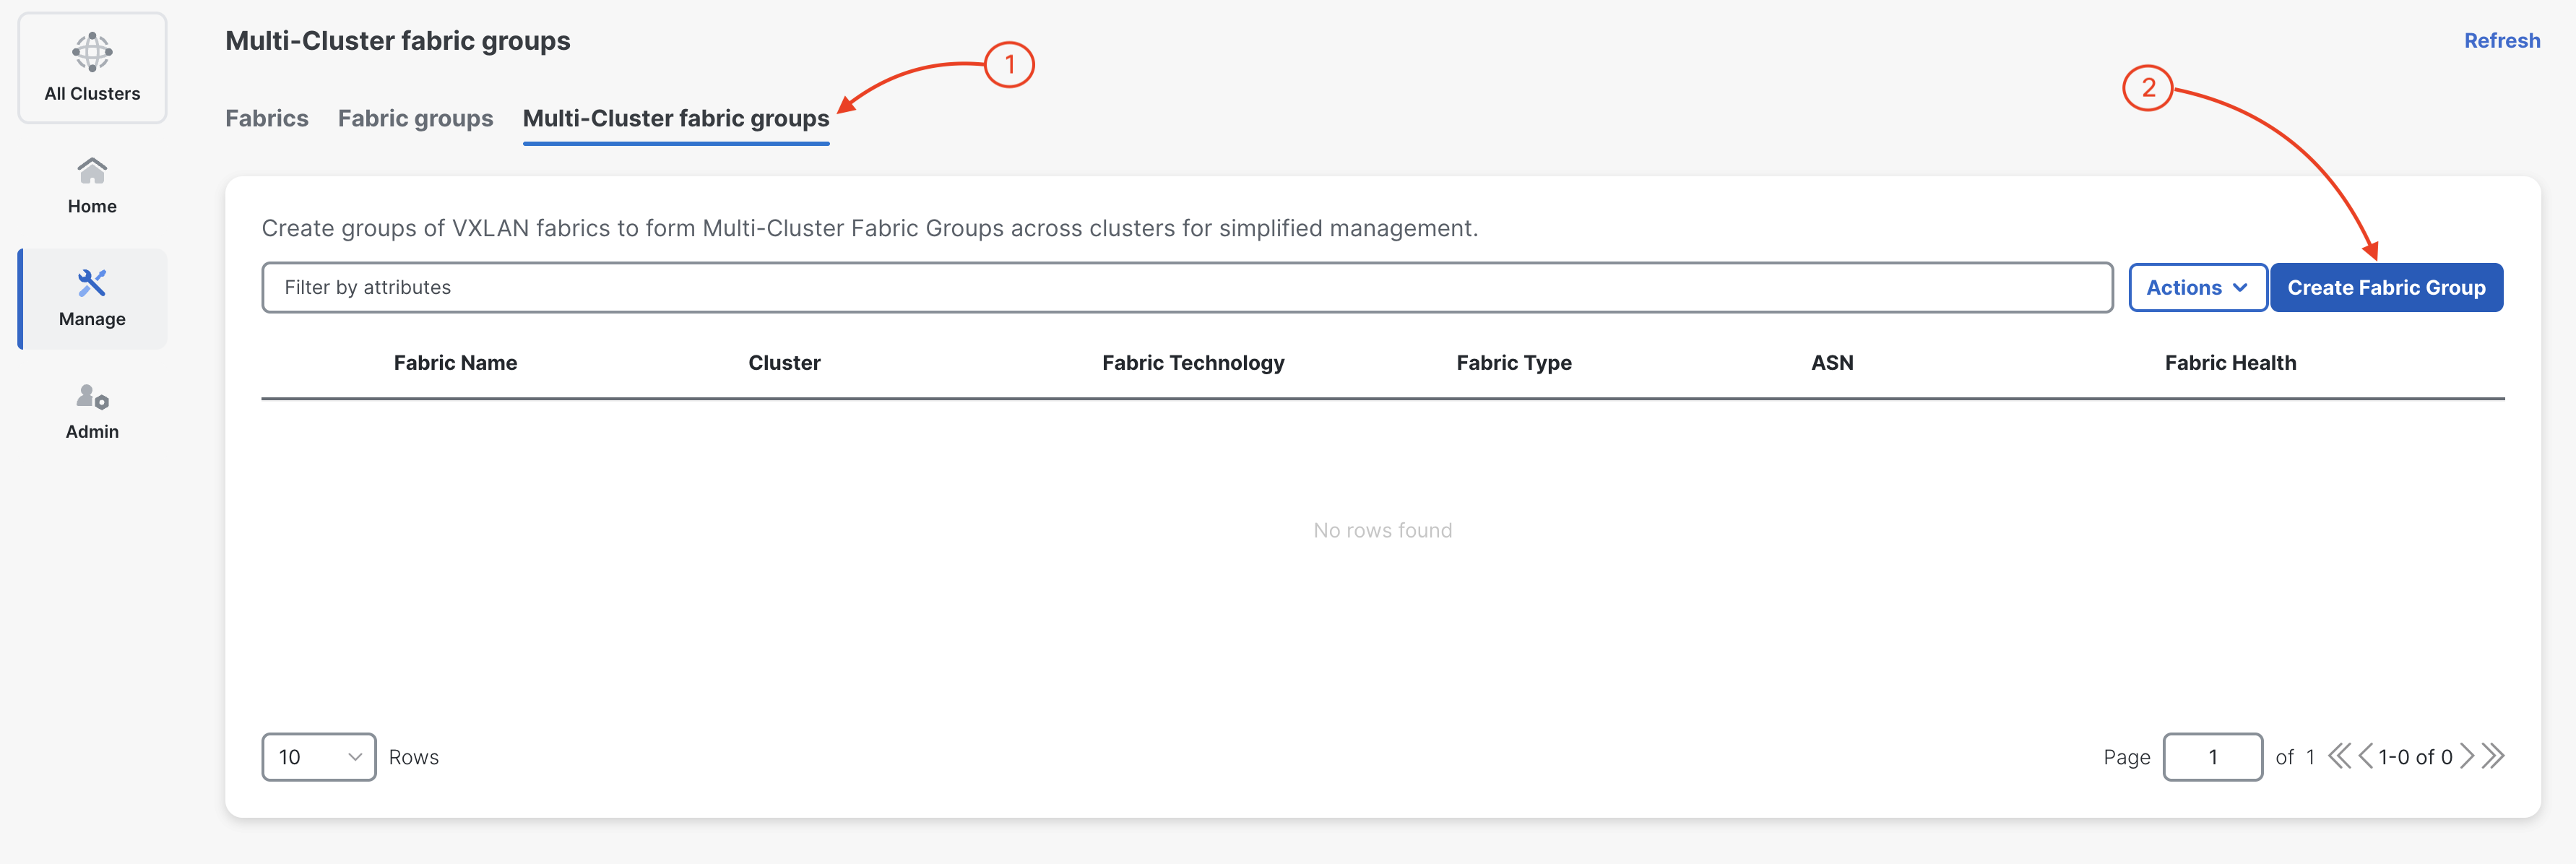Click the Page number input box
The width and height of the screenshot is (2576, 864).
[x=2212, y=757]
